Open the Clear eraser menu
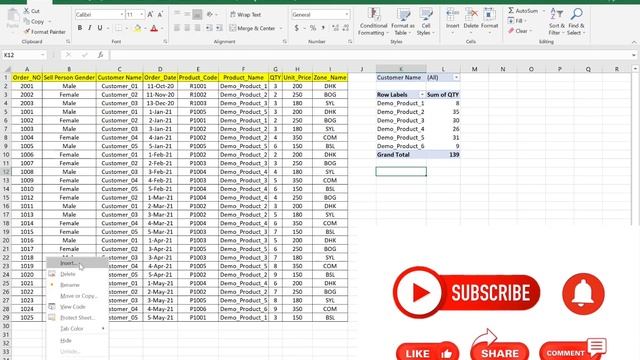This screenshot has height=360, width=640. [519, 31]
